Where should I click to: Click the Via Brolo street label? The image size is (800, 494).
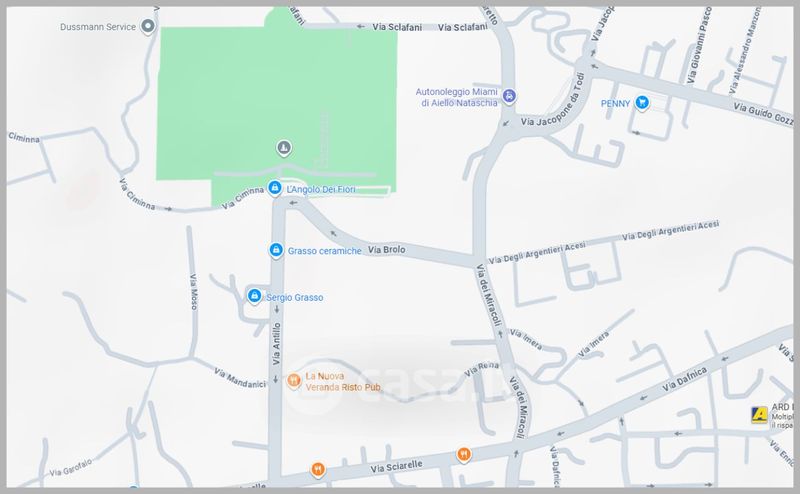387,250
